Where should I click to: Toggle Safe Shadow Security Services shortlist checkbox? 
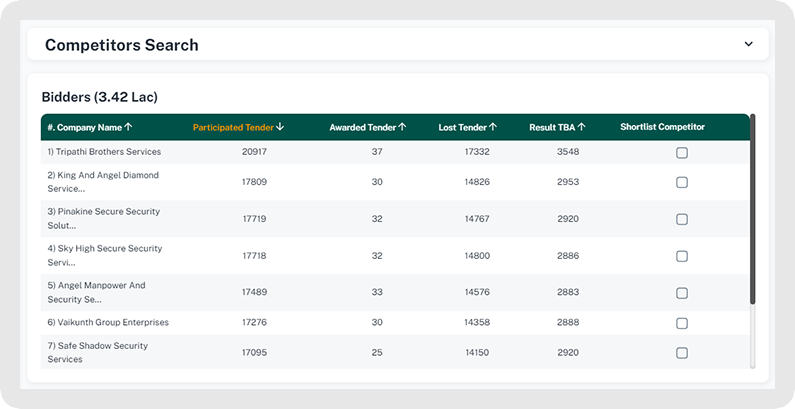682,353
